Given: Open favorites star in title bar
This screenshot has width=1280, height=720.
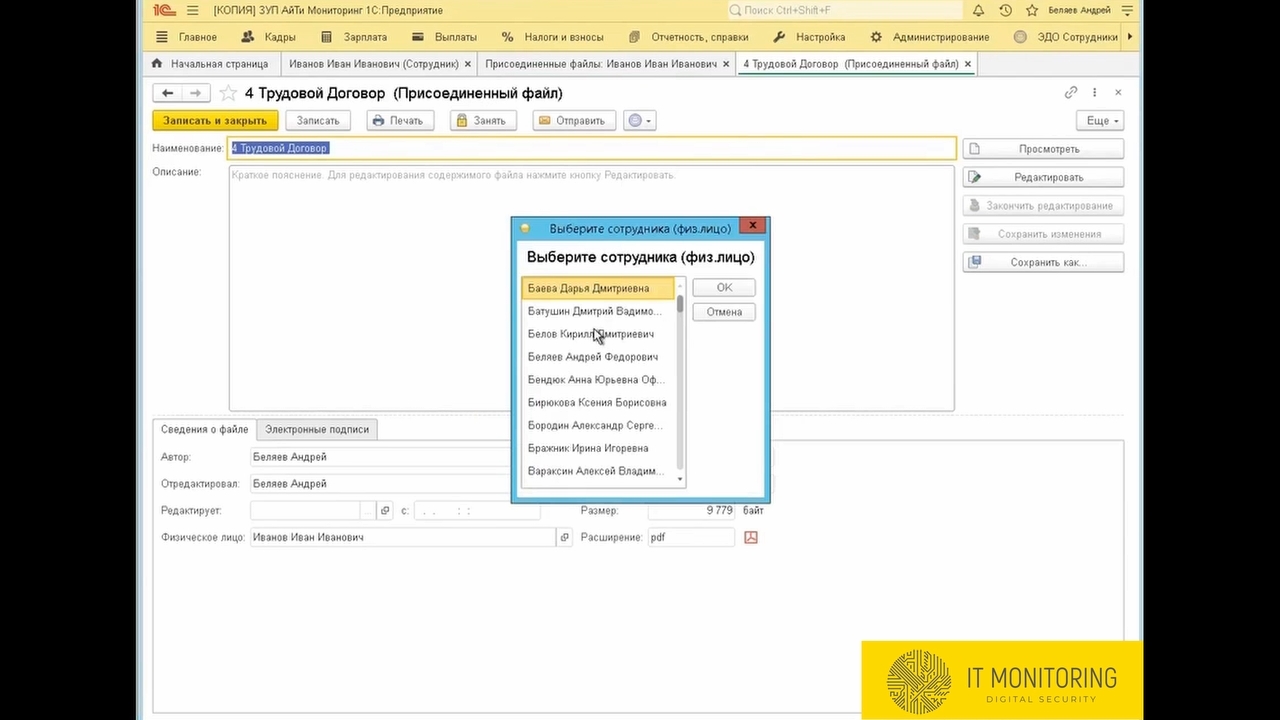Looking at the screenshot, I should pyautogui.click(x=1031, y=10).
